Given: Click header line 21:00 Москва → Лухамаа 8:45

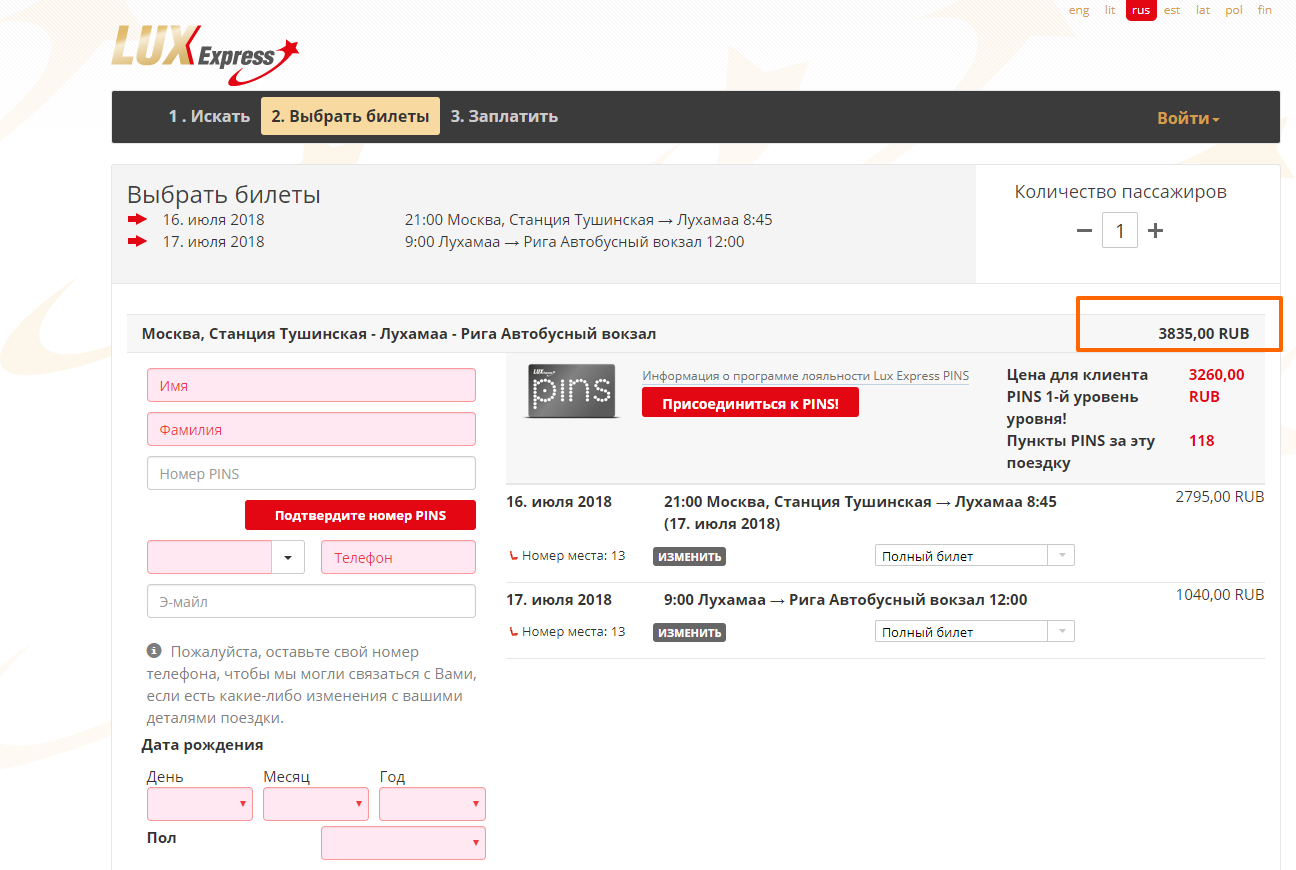Looking at the screenshot, I should [588, 220].
